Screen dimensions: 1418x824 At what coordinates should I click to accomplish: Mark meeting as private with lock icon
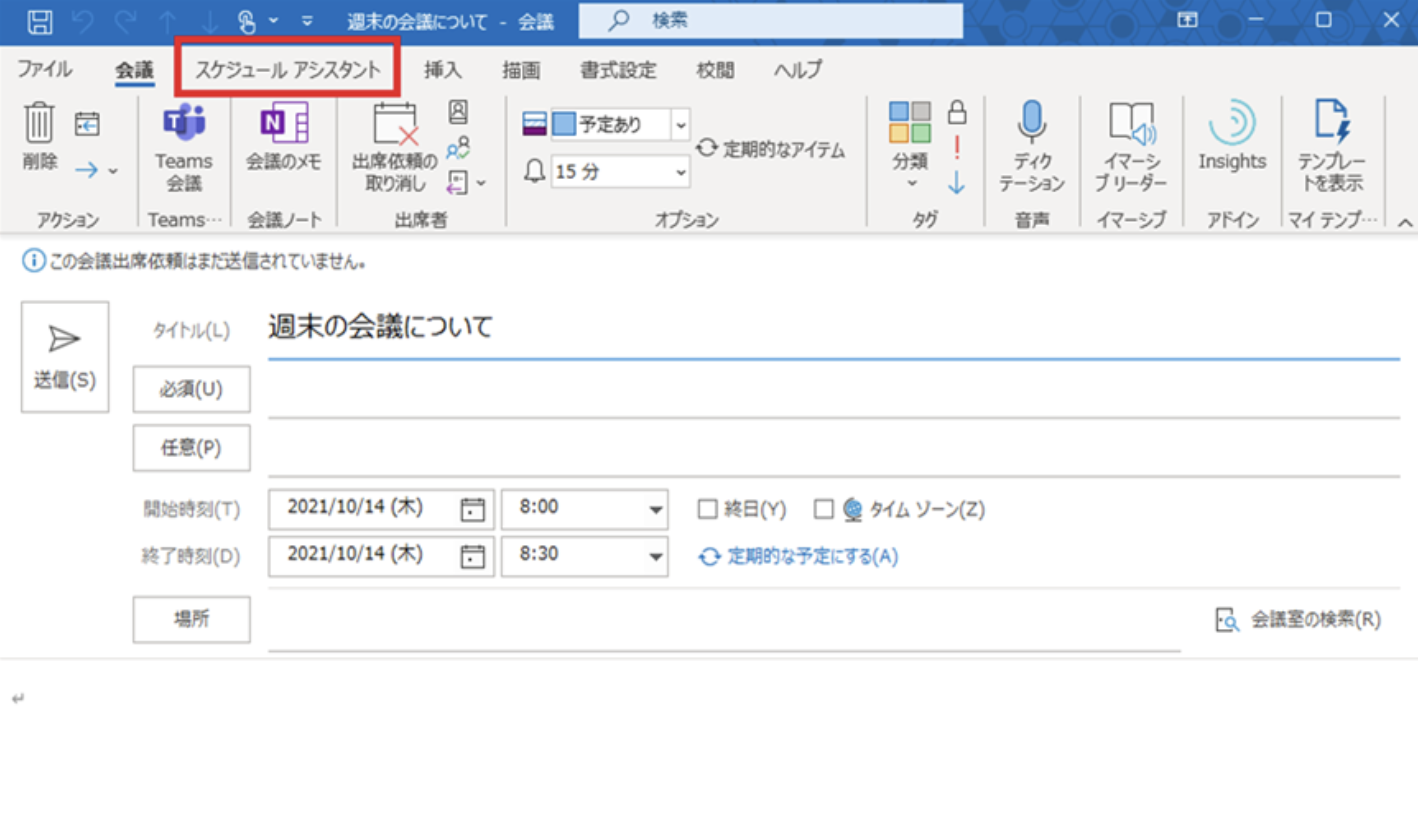957,111
